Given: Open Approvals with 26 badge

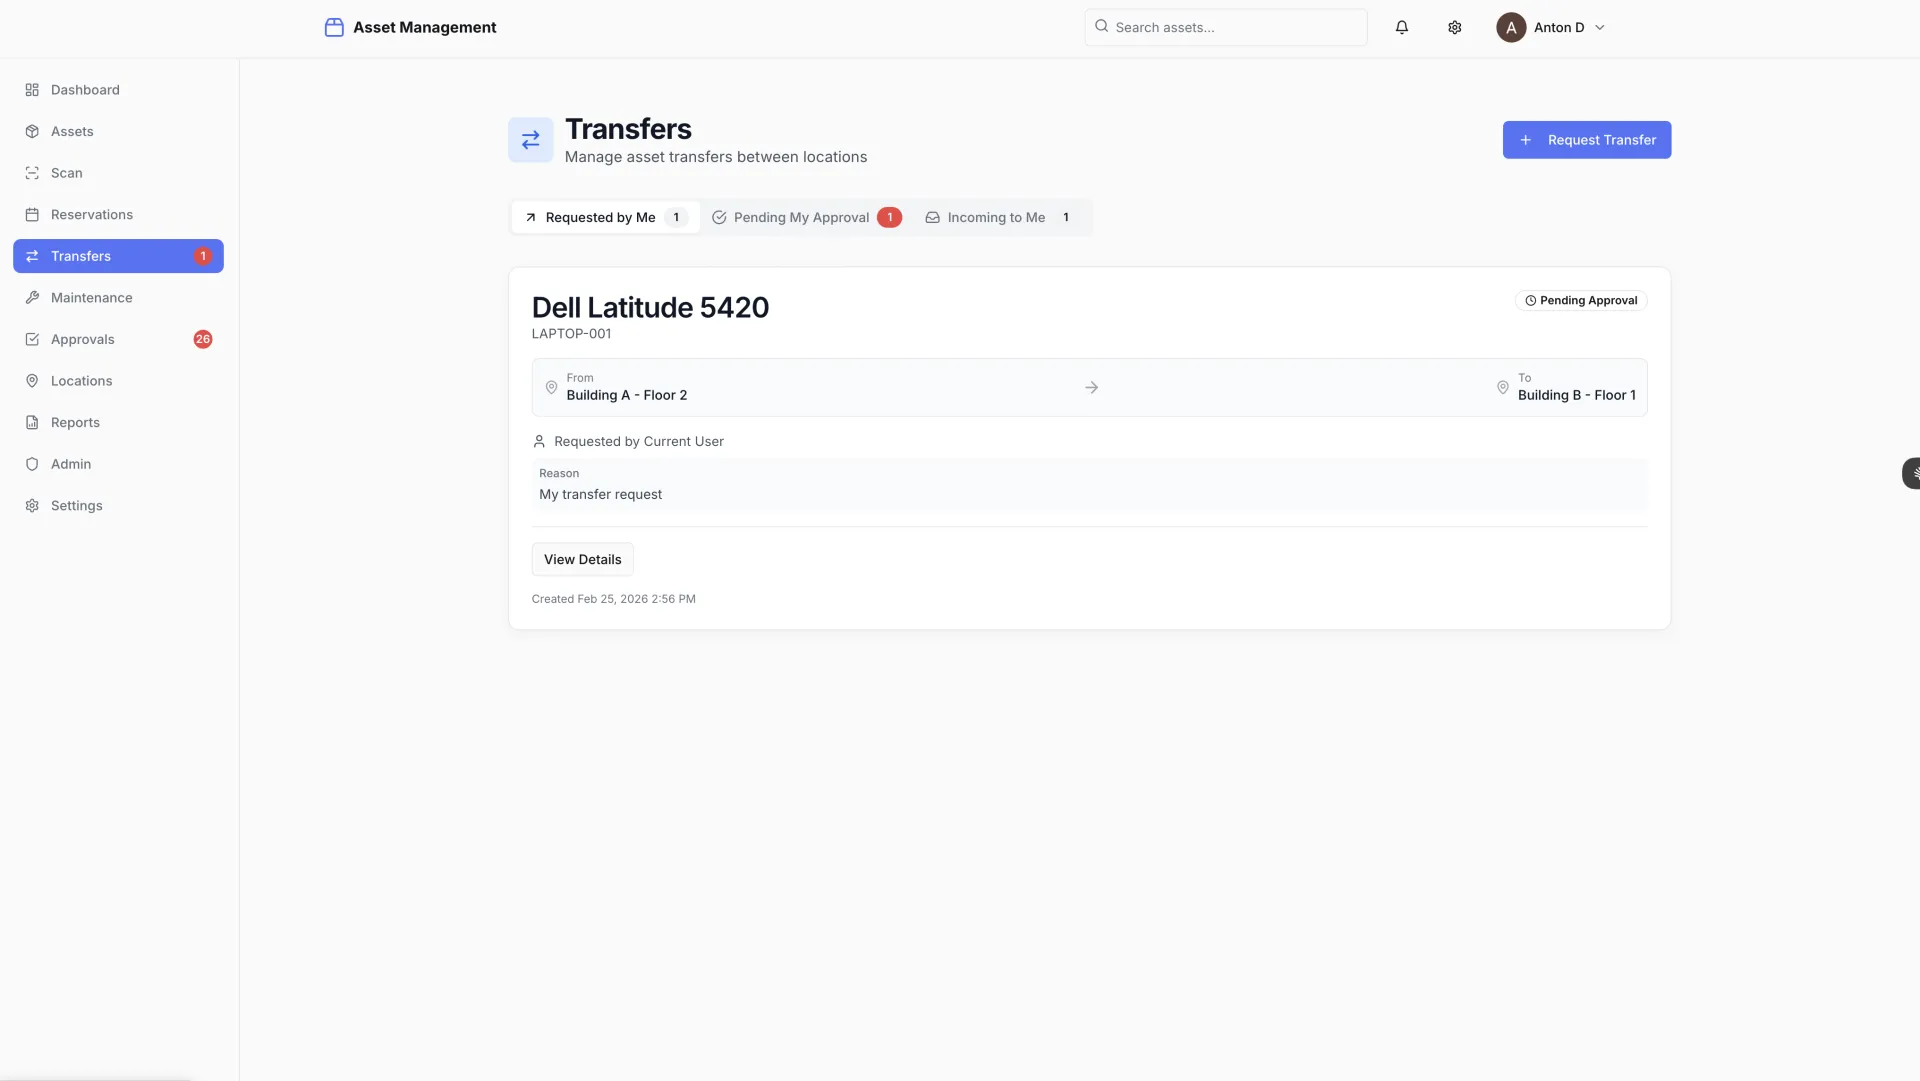Looking at the screenshot, I should click(x=83, y=339).
